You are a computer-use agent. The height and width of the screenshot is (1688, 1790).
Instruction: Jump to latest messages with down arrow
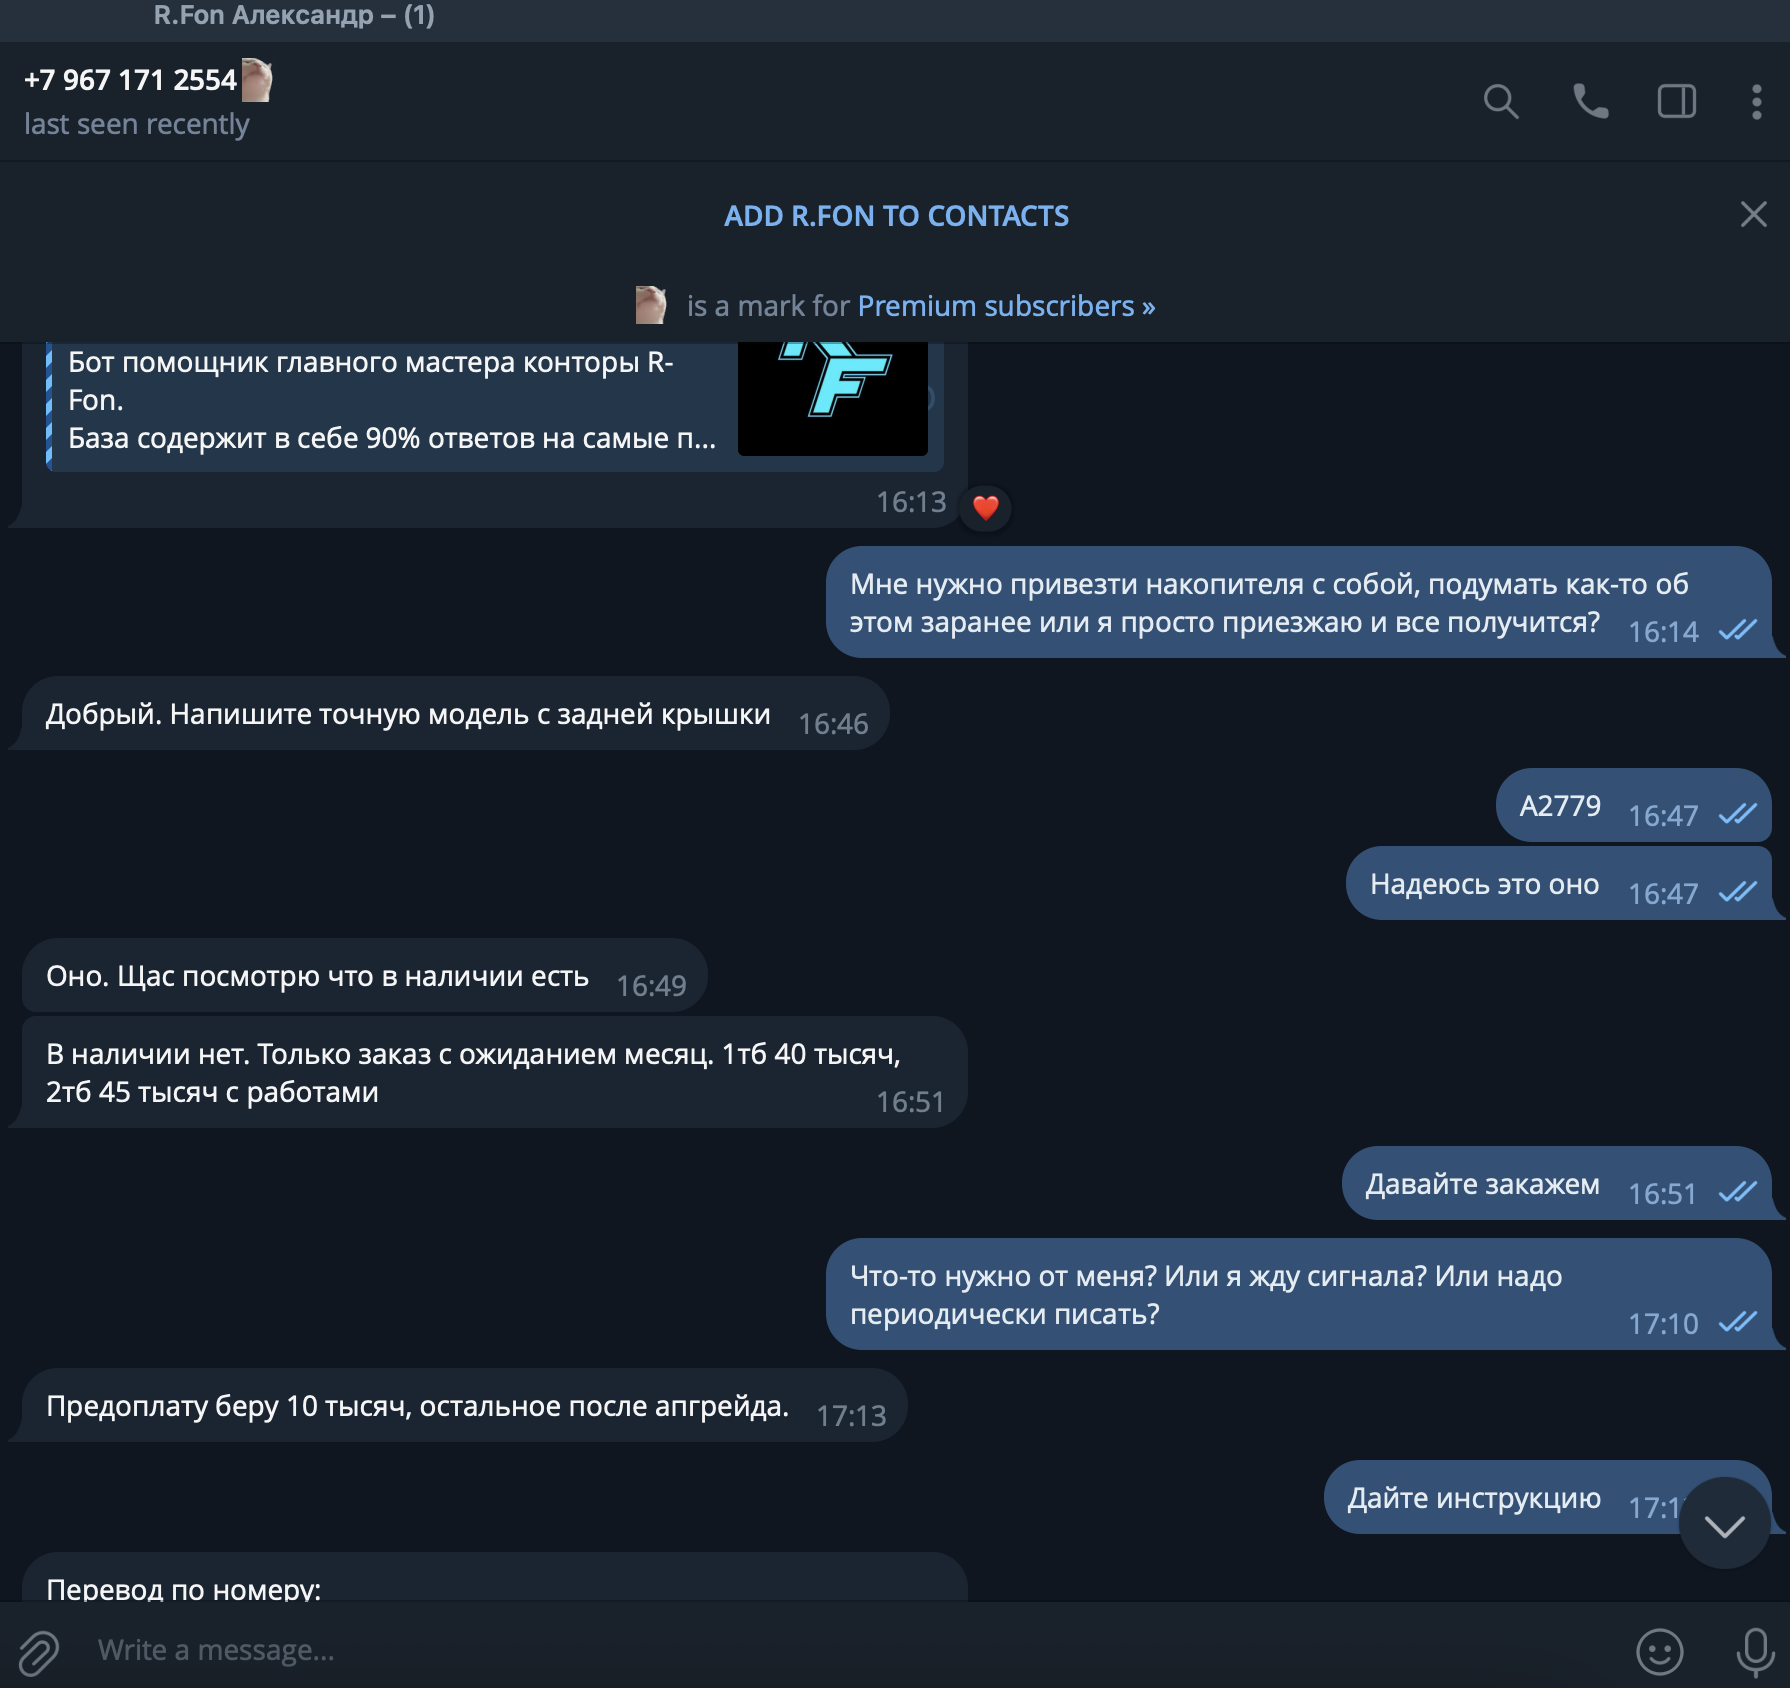(1725, 1524)
